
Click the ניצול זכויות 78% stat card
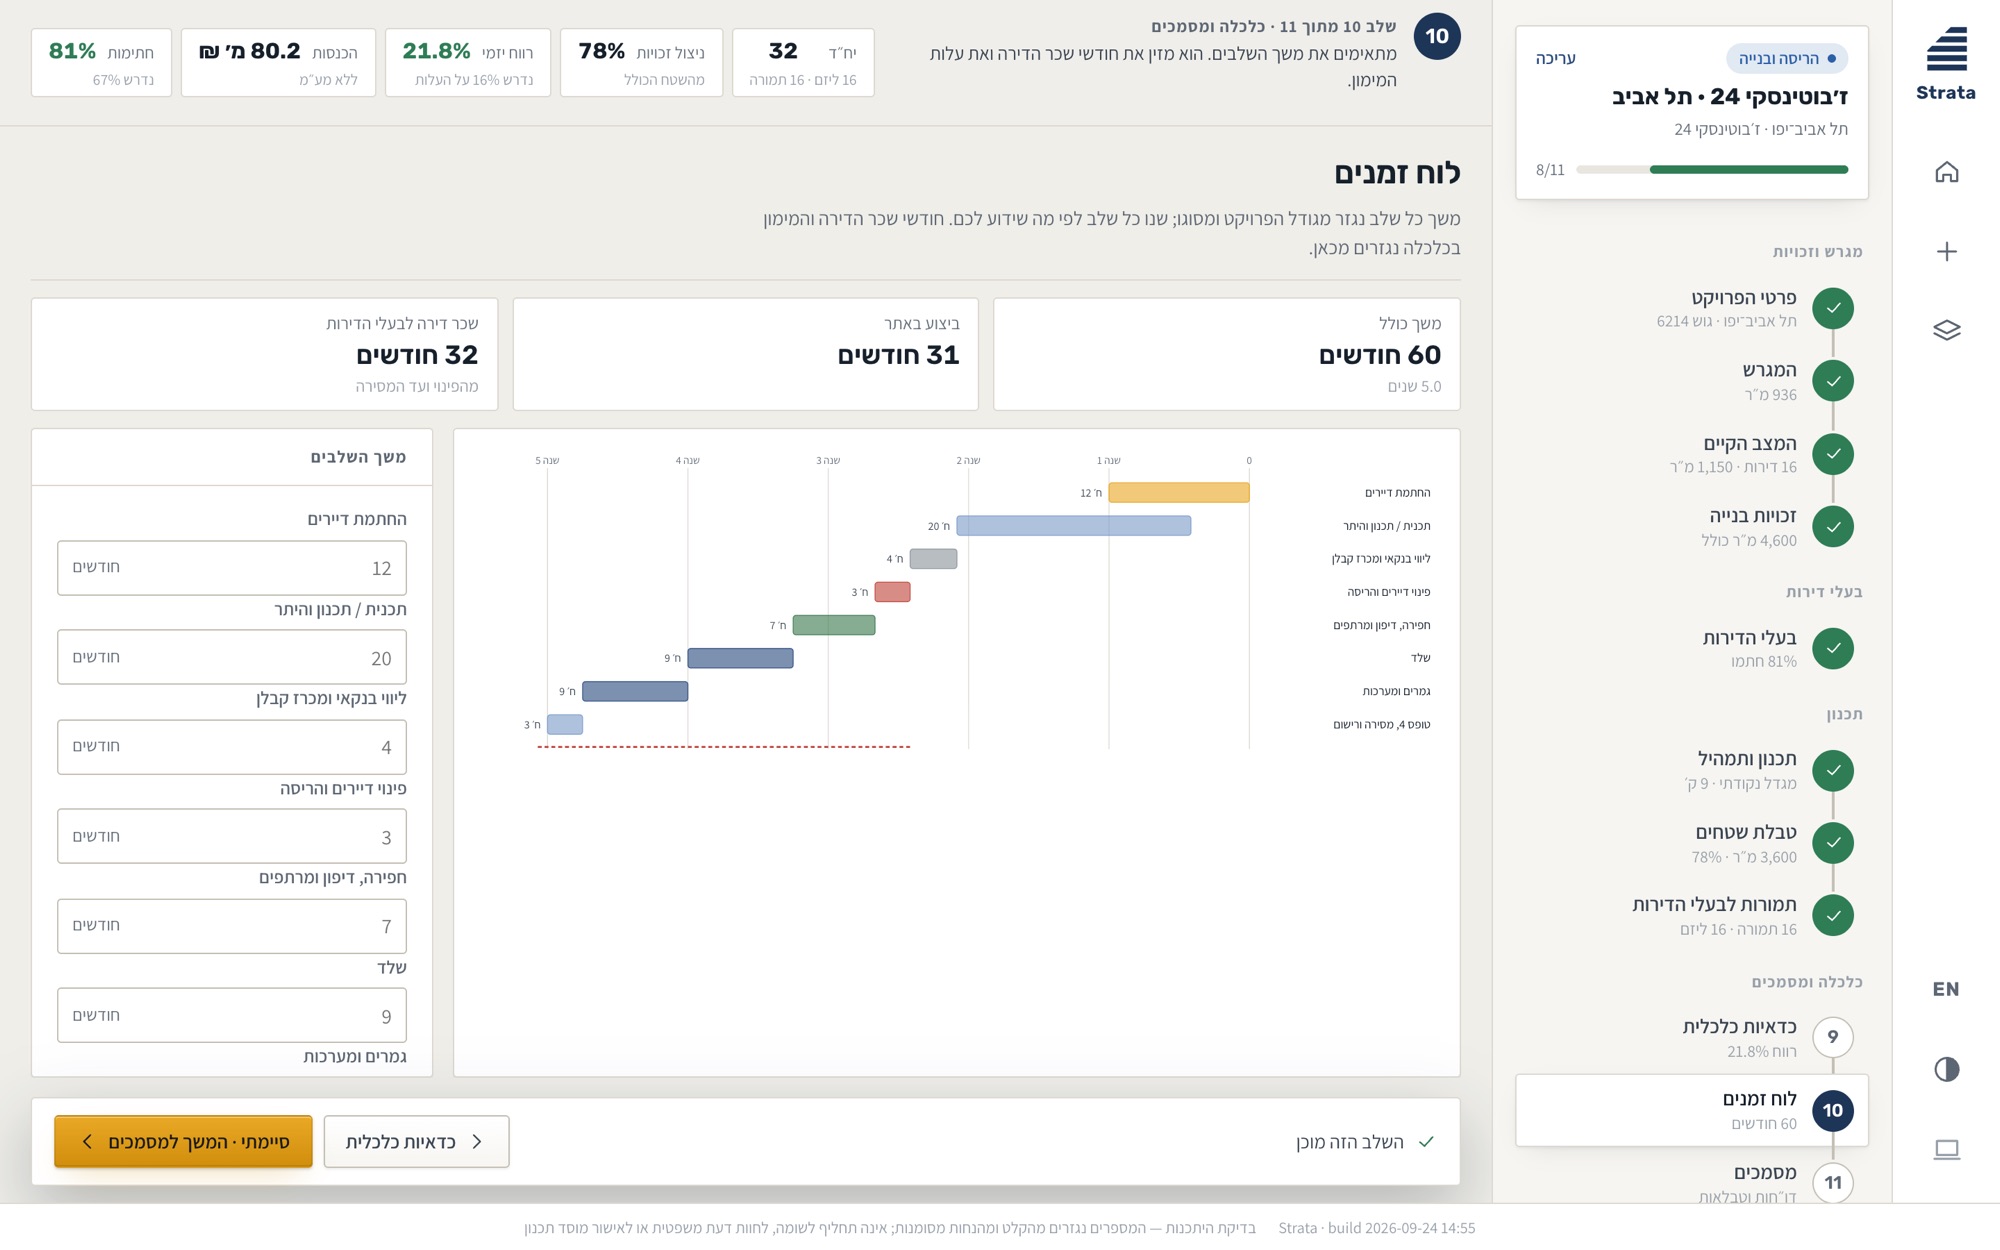point(641,63)
